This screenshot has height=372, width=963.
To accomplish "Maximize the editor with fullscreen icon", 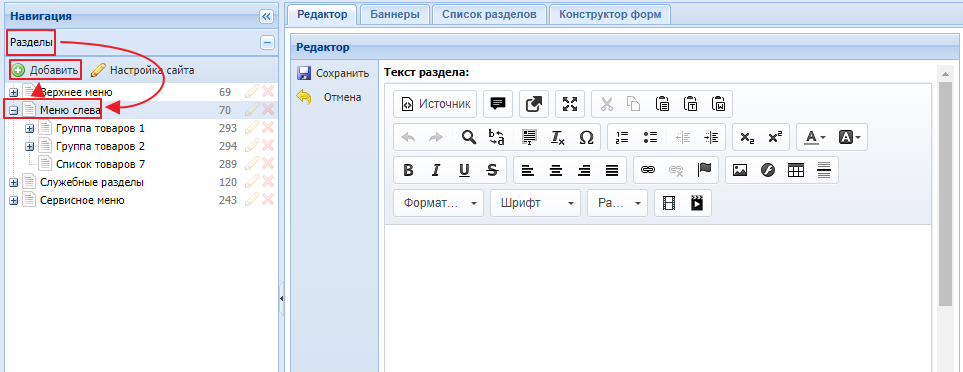I will [571, 104].
